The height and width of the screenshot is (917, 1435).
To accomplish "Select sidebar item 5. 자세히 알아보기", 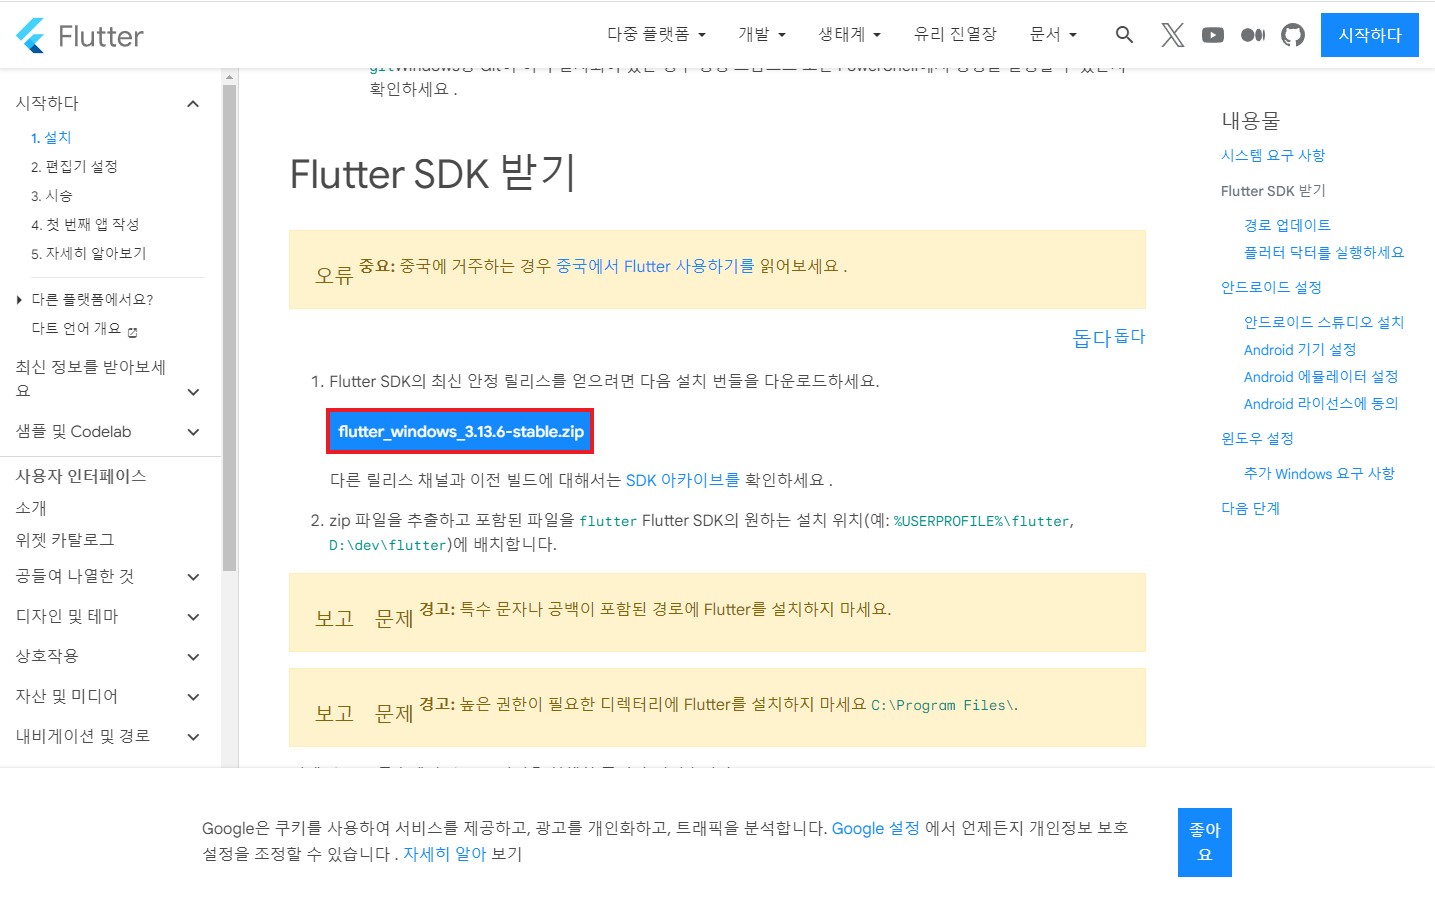I will pyautogui.click(x=88, y=253).
